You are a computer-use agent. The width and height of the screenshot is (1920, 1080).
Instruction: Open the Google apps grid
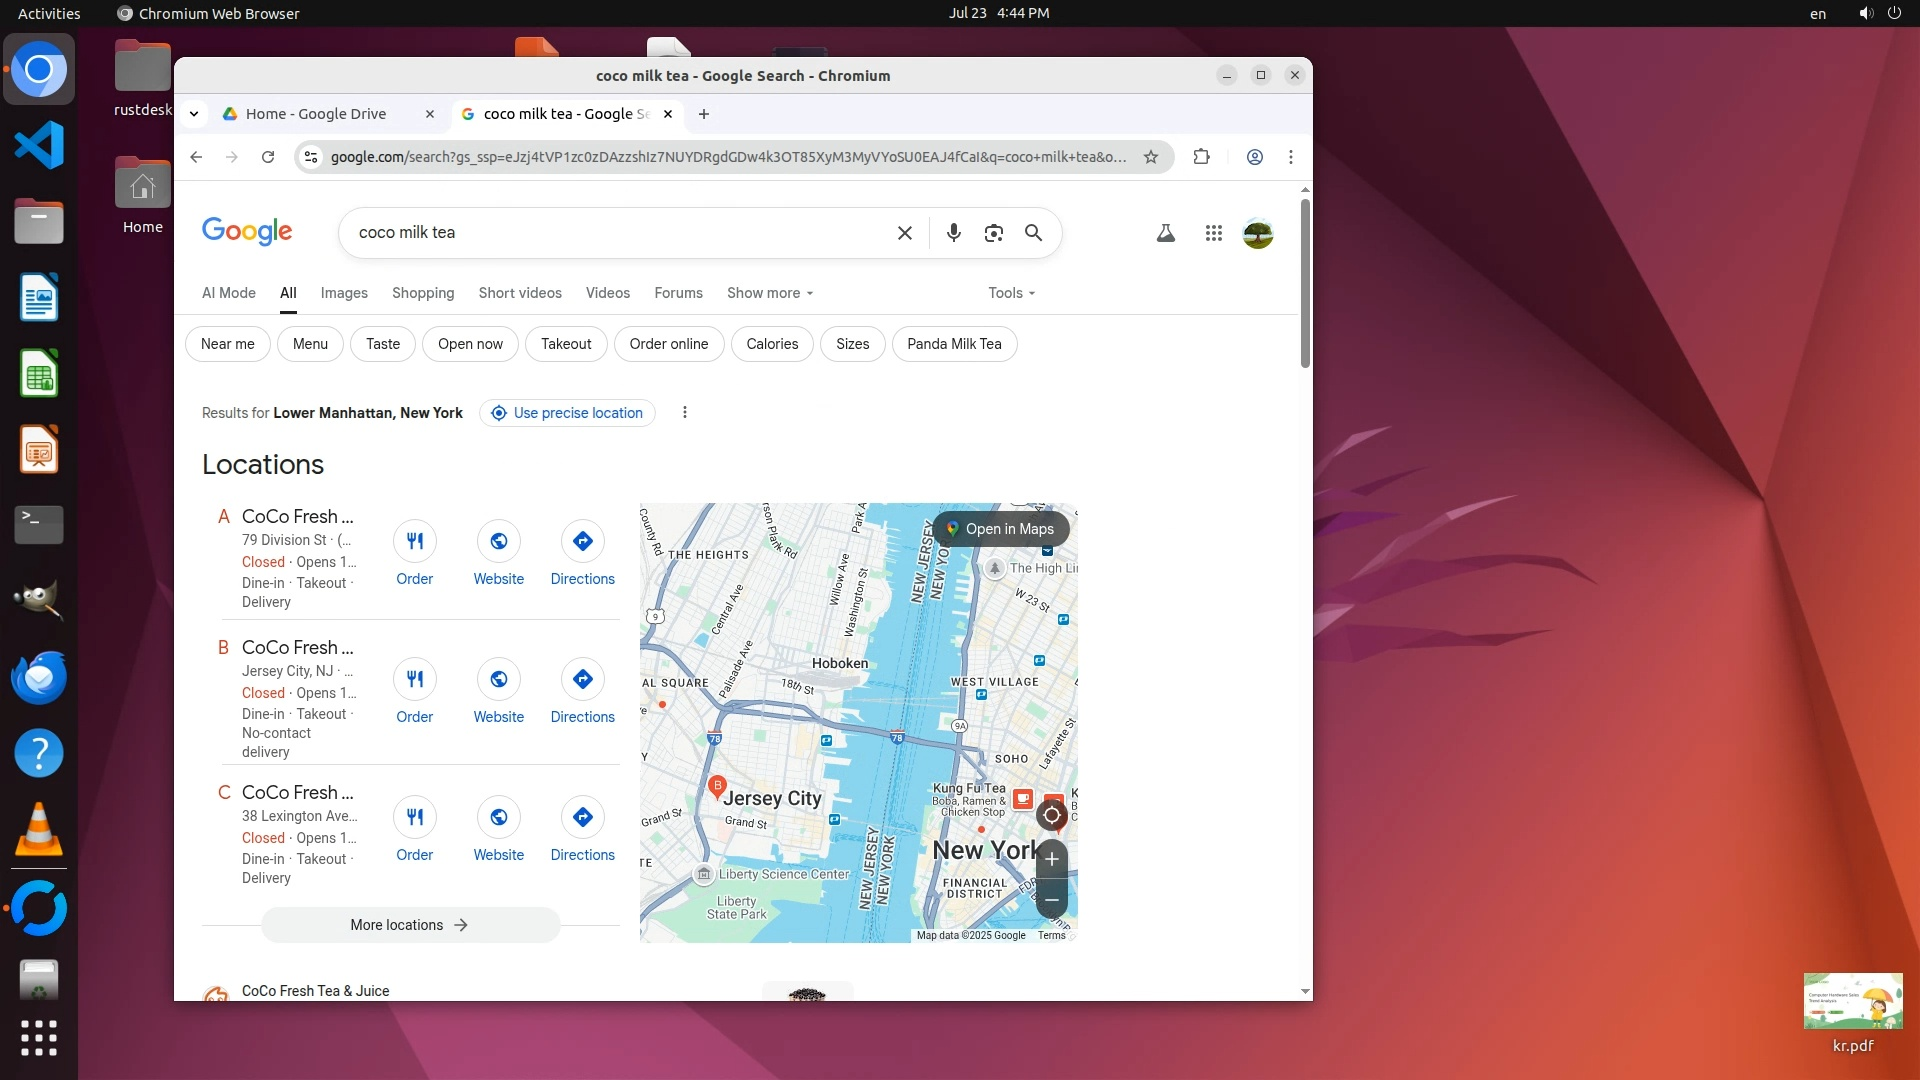click(x=1213, y=233)
